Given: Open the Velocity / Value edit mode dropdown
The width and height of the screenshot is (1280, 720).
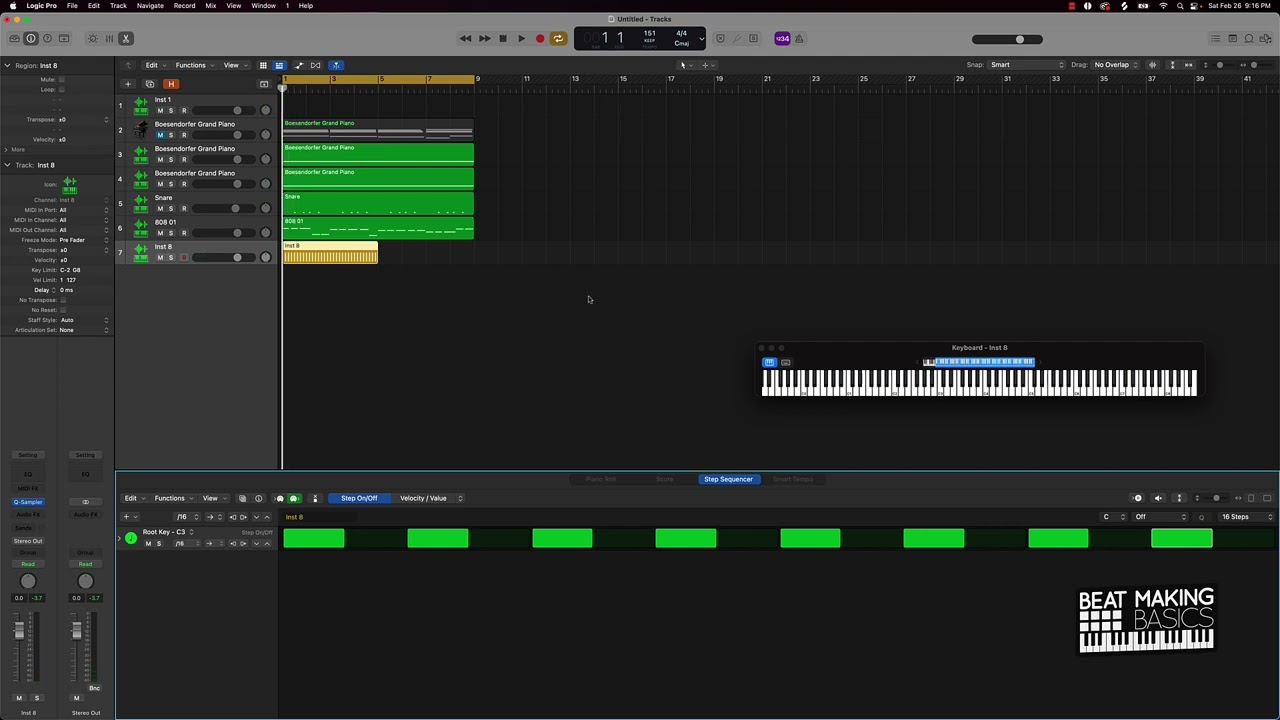Looking at the screenshot, I should pos(431,498).
